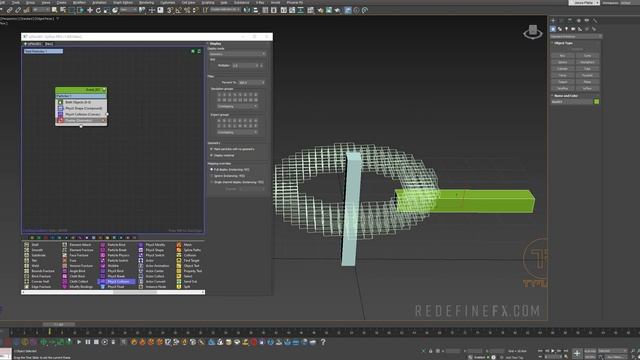Select Single channel display option
Image resolution: width=640 pixels, height=360 pixels.
click(x=237, y=182)
